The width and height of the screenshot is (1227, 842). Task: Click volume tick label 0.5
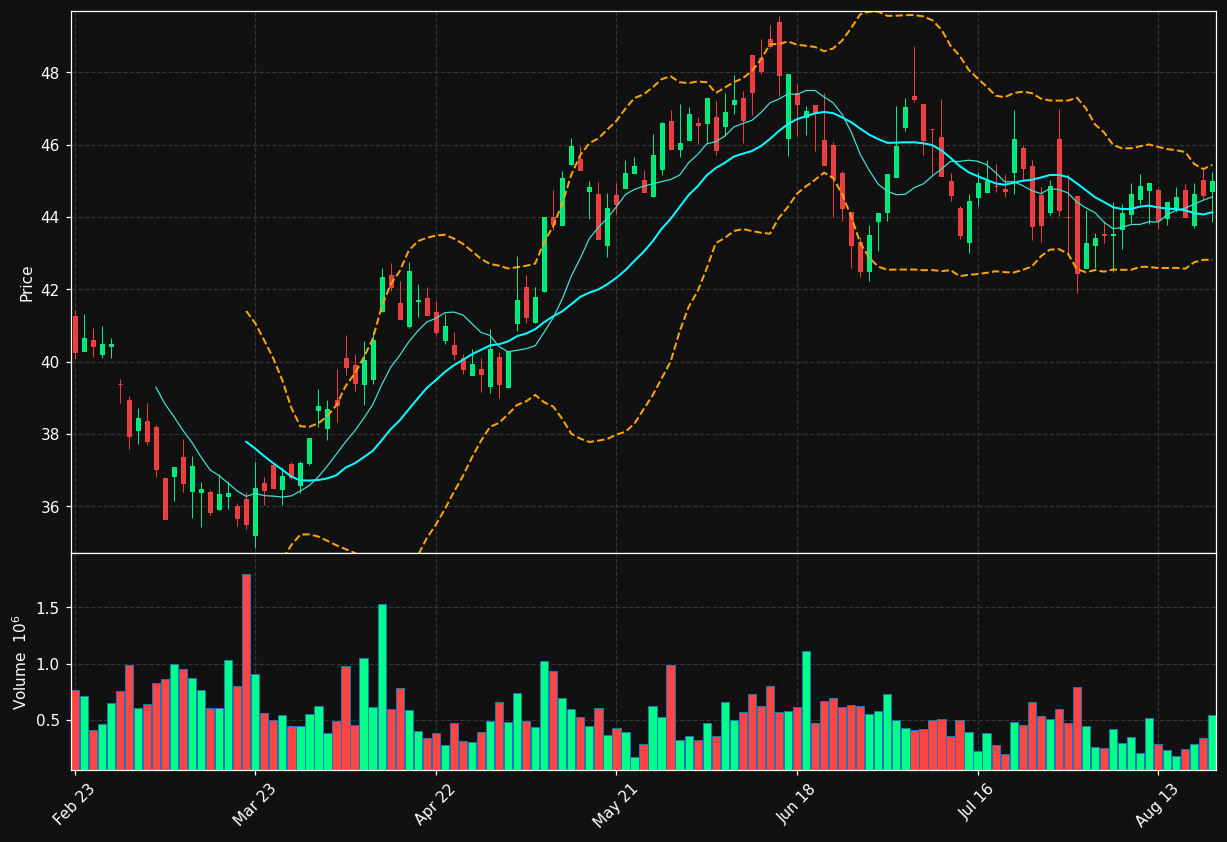point(49,721)
